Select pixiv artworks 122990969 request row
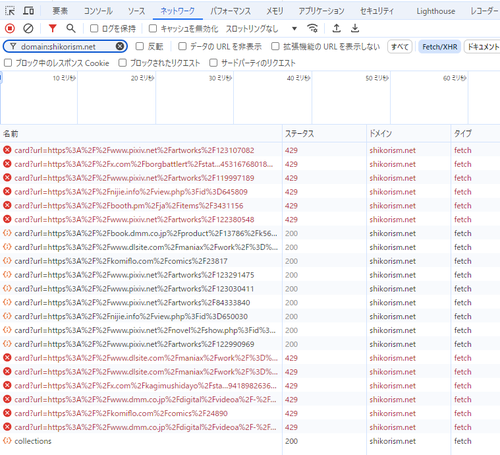This screenshot has height=455, width=500. [250, 344]
